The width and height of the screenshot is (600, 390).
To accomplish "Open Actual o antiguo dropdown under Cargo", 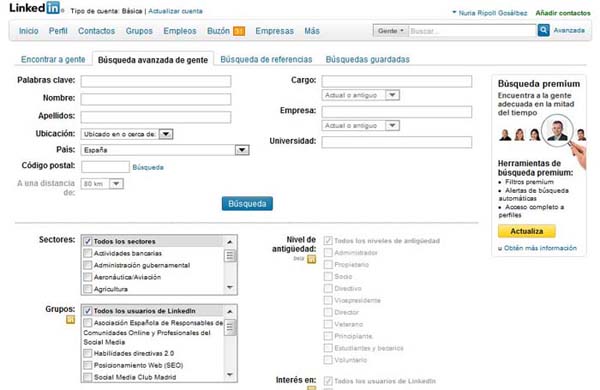I will tap(361, 95).
